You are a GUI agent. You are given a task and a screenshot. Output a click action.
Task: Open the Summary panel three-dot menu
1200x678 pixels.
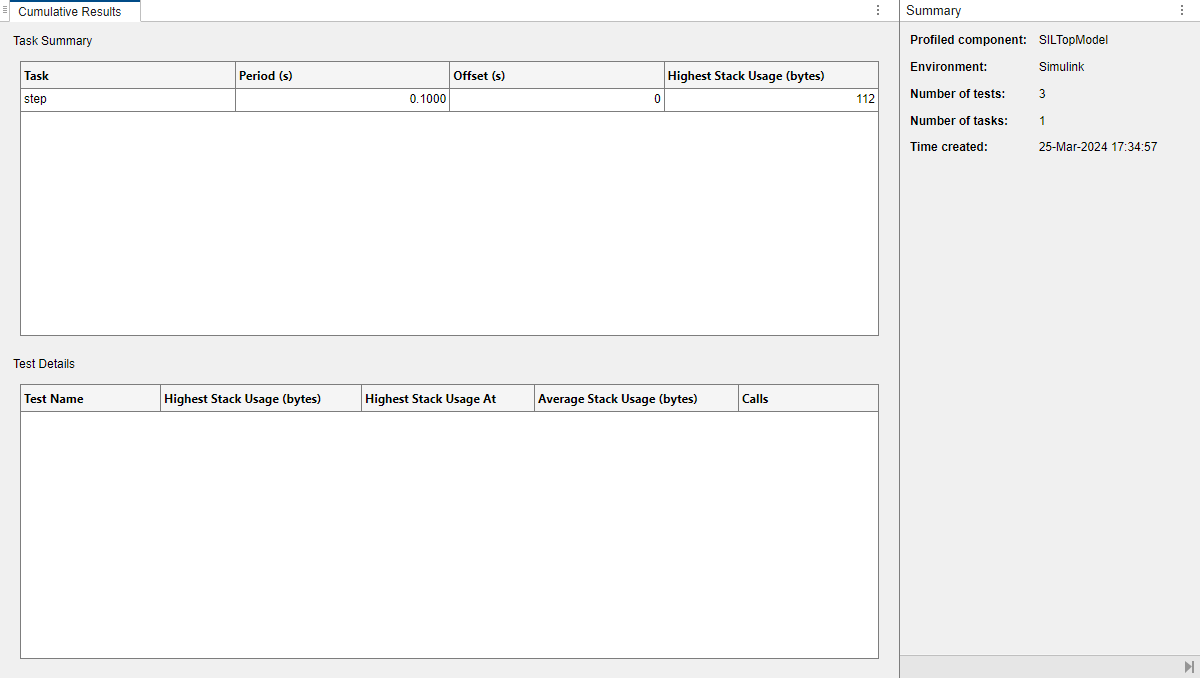click(1181, 11)
